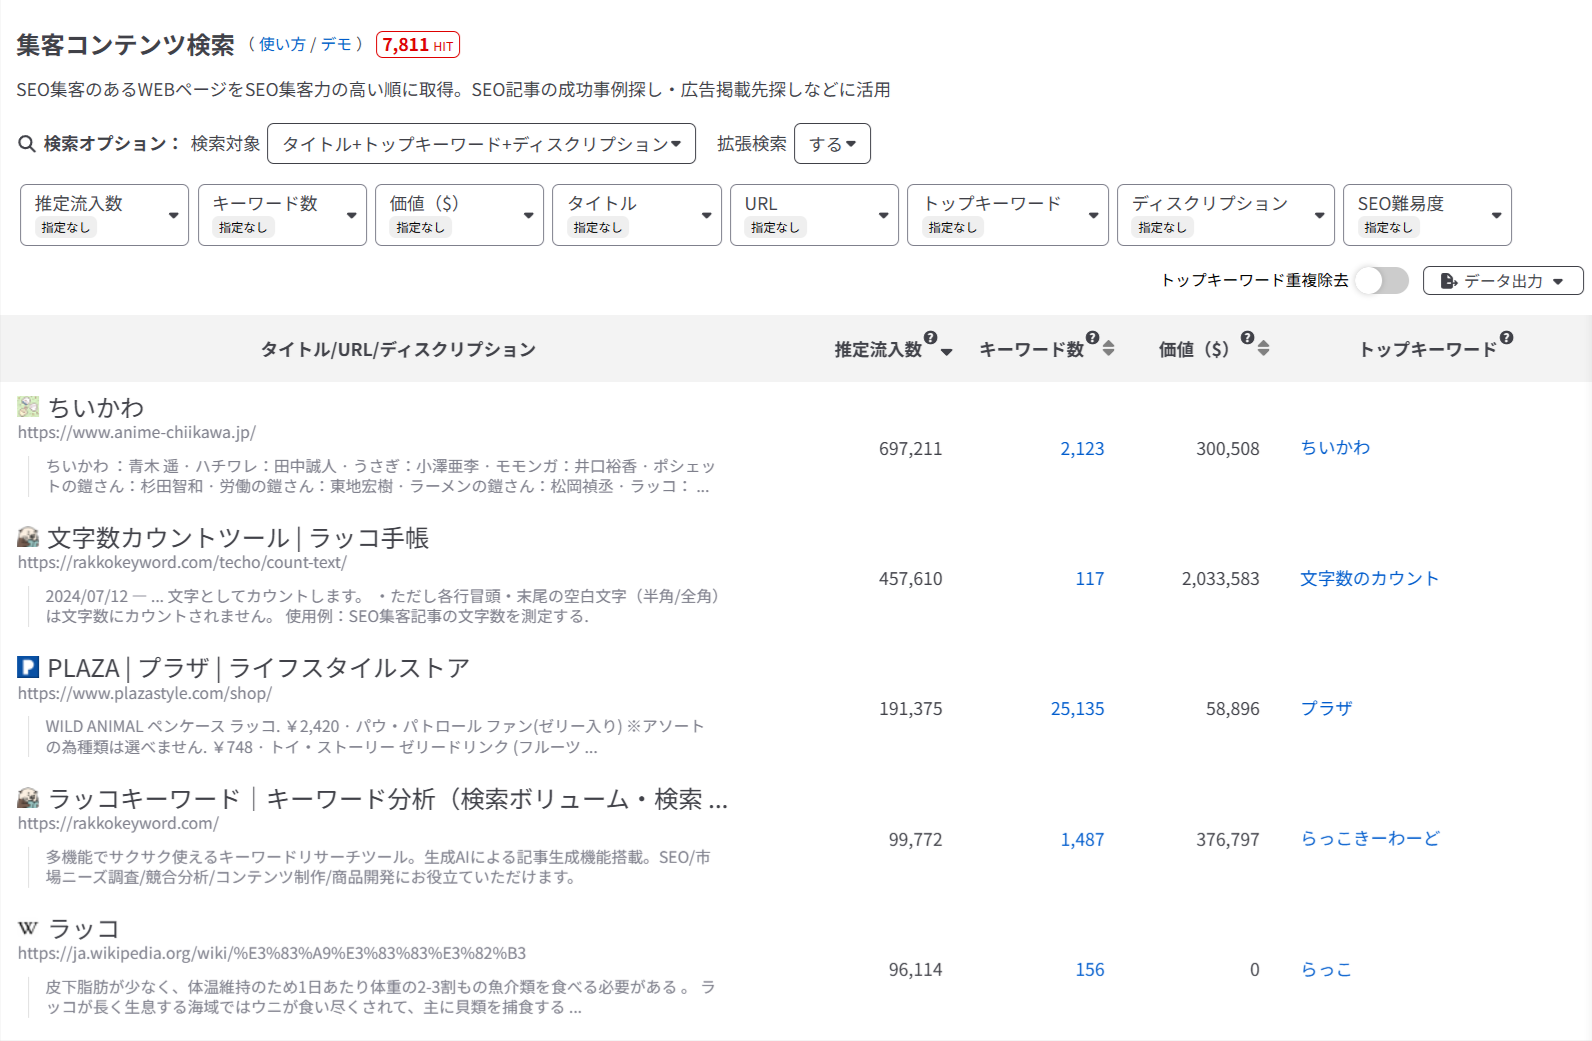This screenshot has height=1041, width=1592.
Task: Click the help icon beside 価値 ($) header
Action: pos(1247,338)
